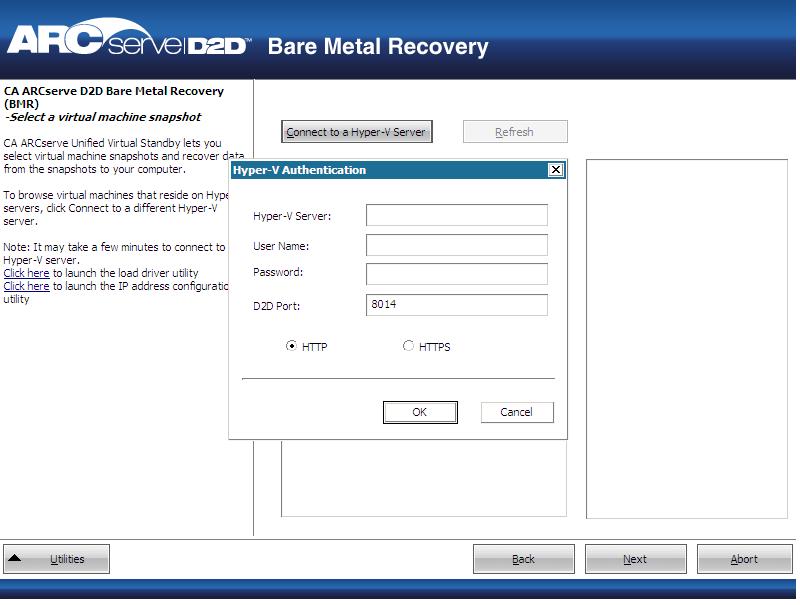Launch the load driver utility link
The width and height of the screenshot is (800, 605).
tap(26, 272)
